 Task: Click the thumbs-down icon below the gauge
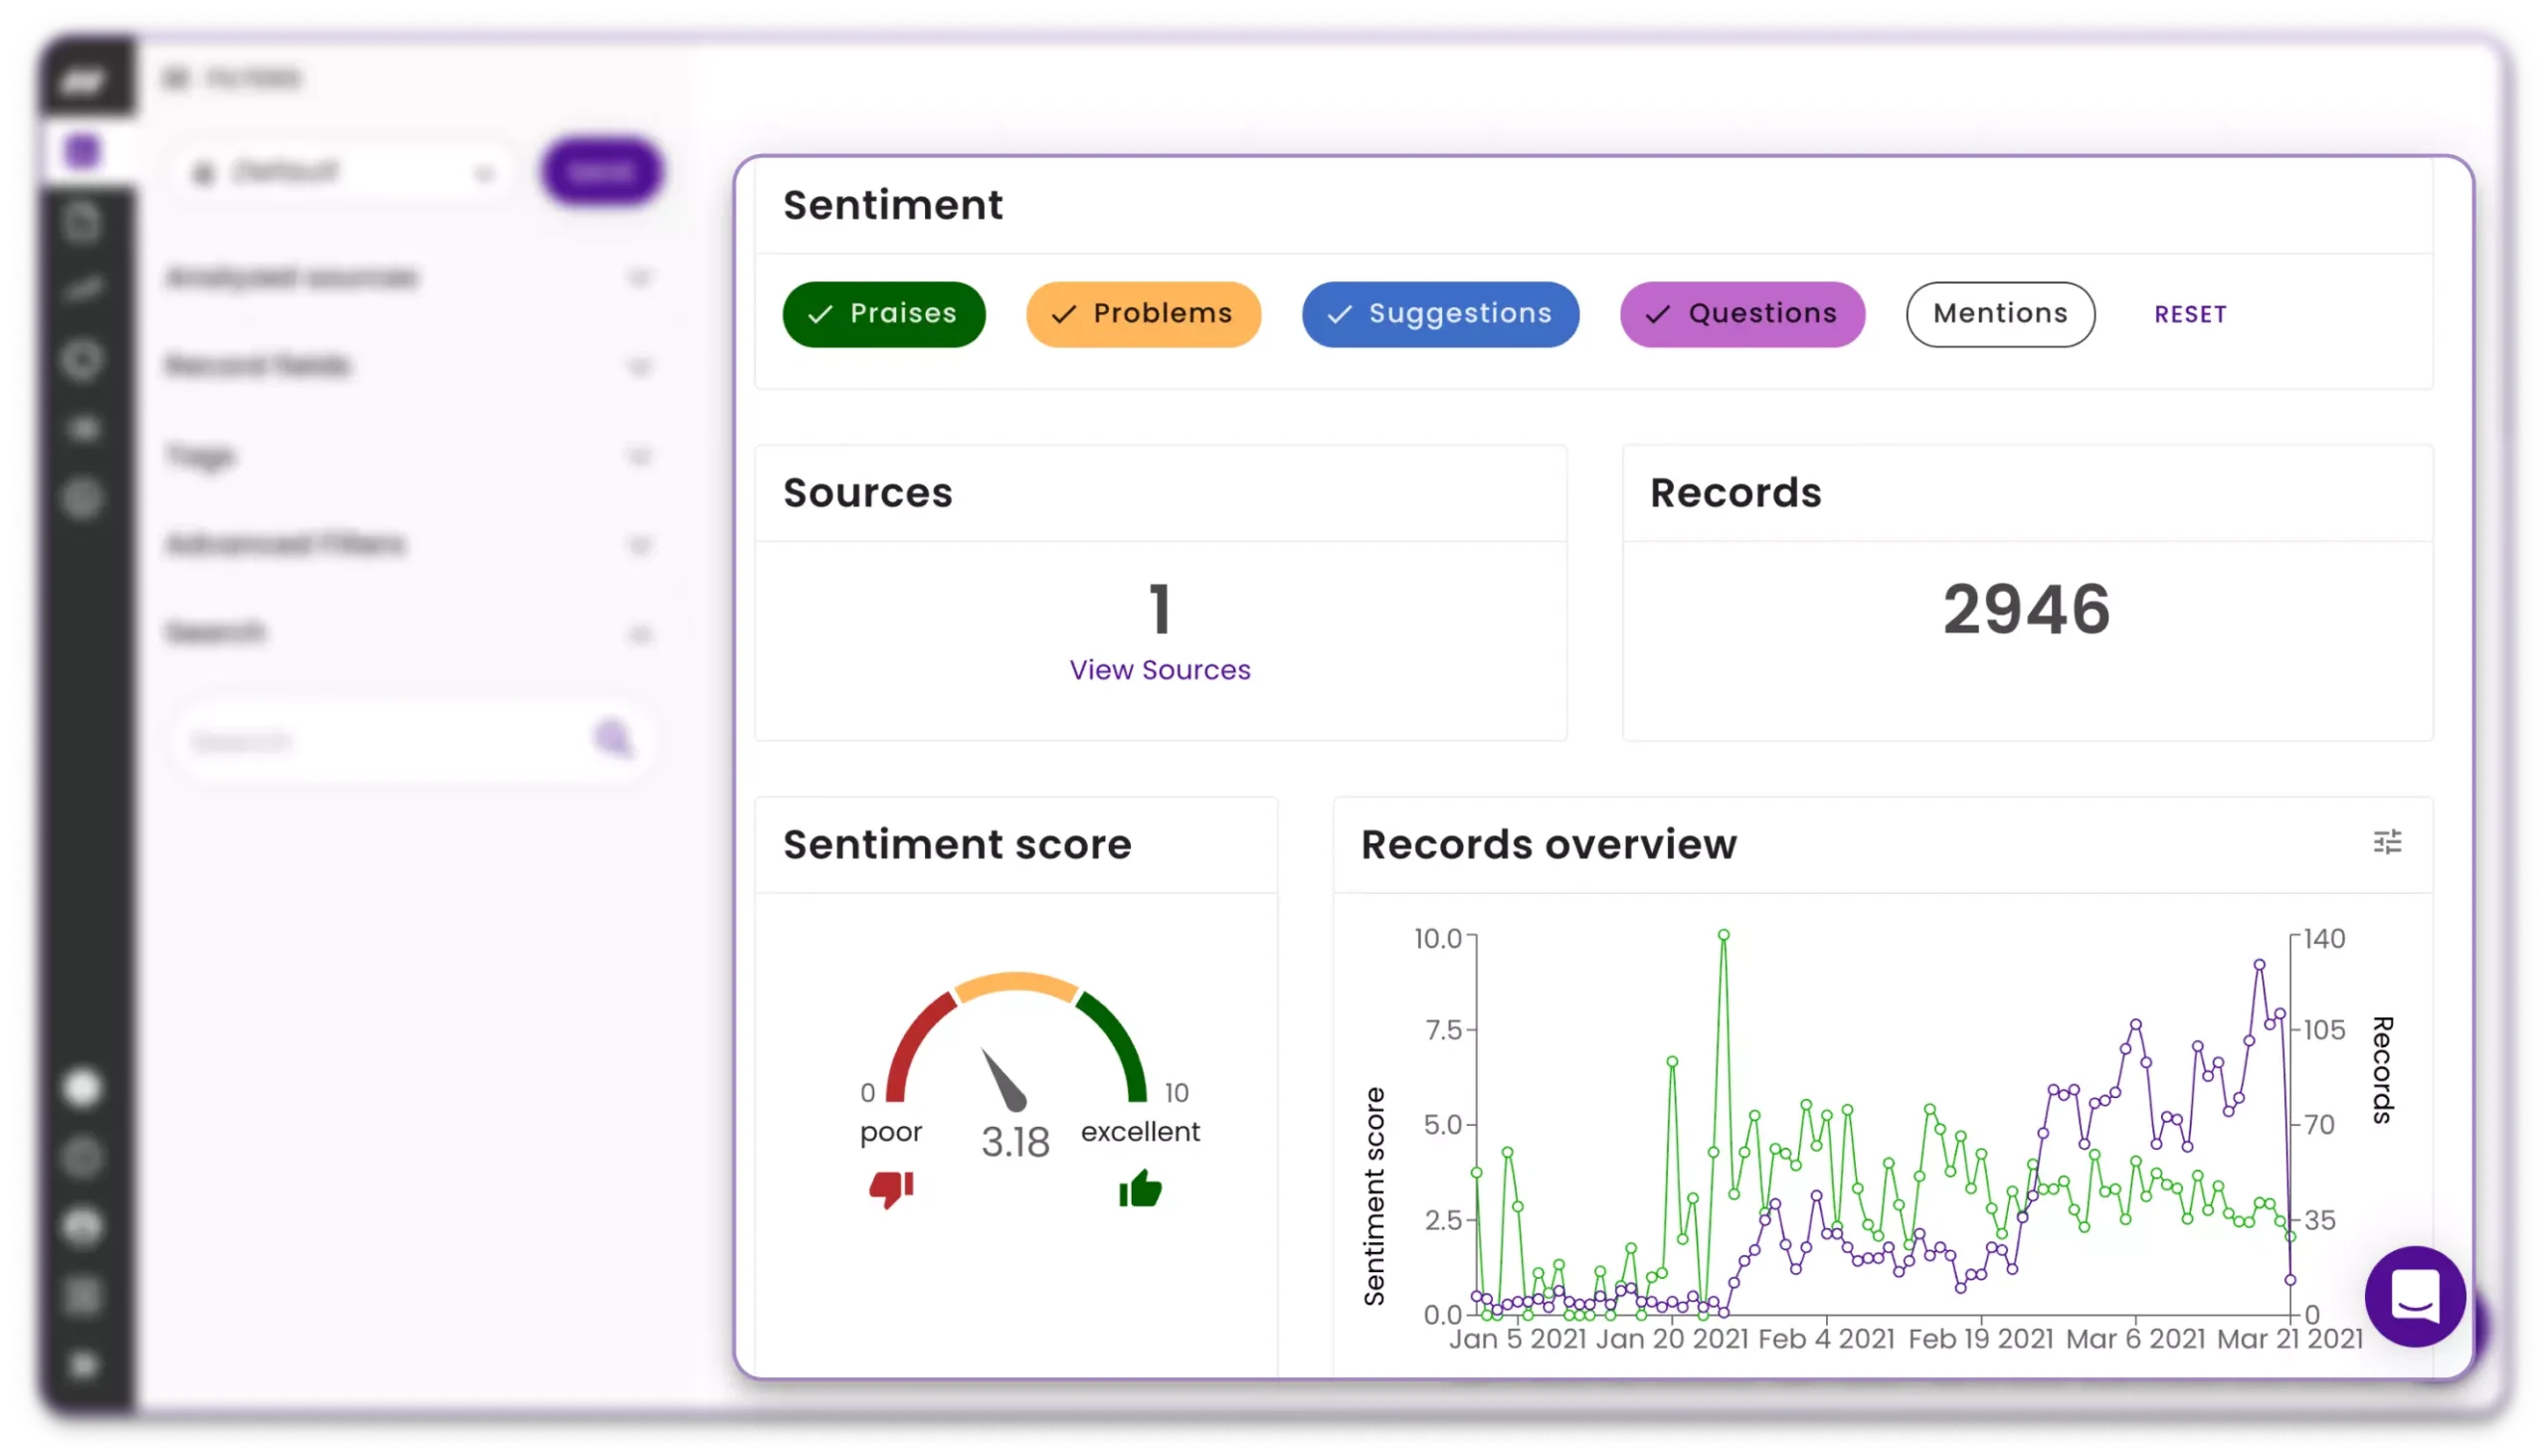(x=892, y=1189)
